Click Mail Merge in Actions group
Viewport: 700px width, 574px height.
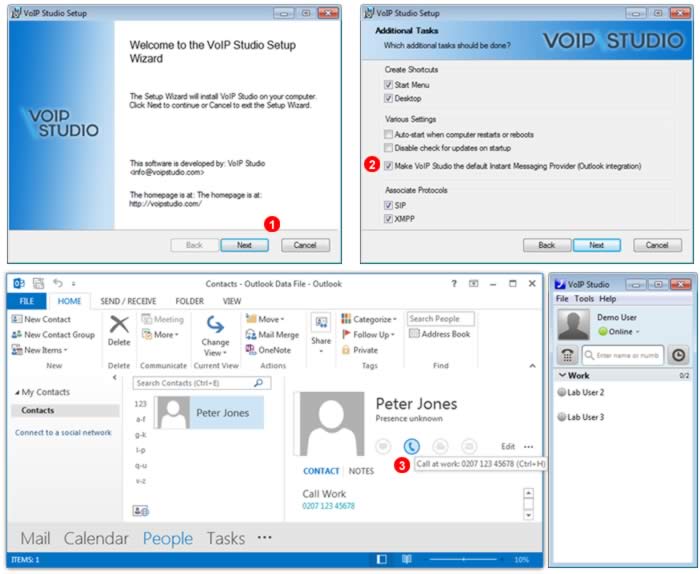pos(272,334)
